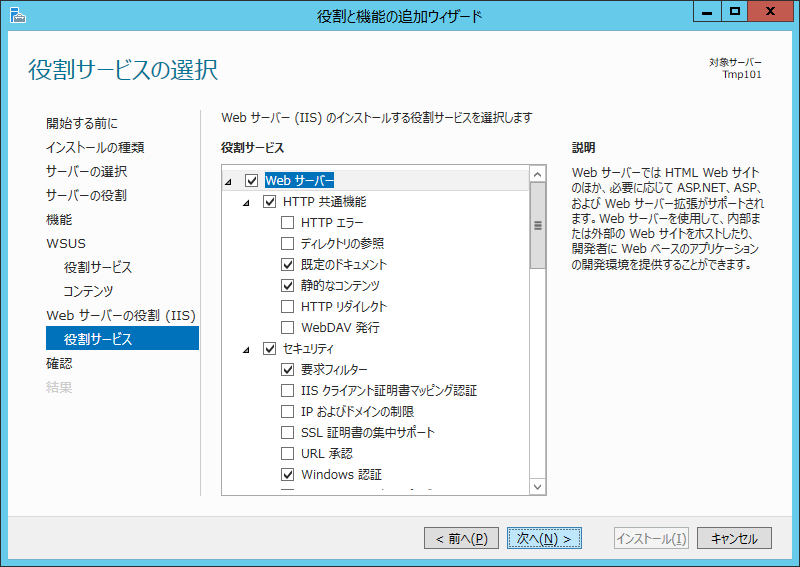The height and width of the screenshot is (567, 800).
Task: Select サーバーの選択 in sidebar
Action: [x=86, y=171]
